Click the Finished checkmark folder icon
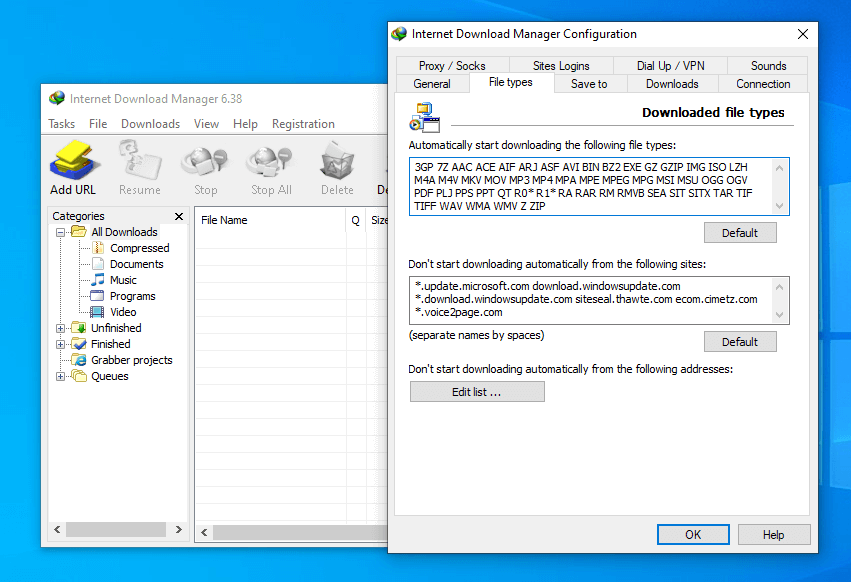 click(x=79, y=344)
